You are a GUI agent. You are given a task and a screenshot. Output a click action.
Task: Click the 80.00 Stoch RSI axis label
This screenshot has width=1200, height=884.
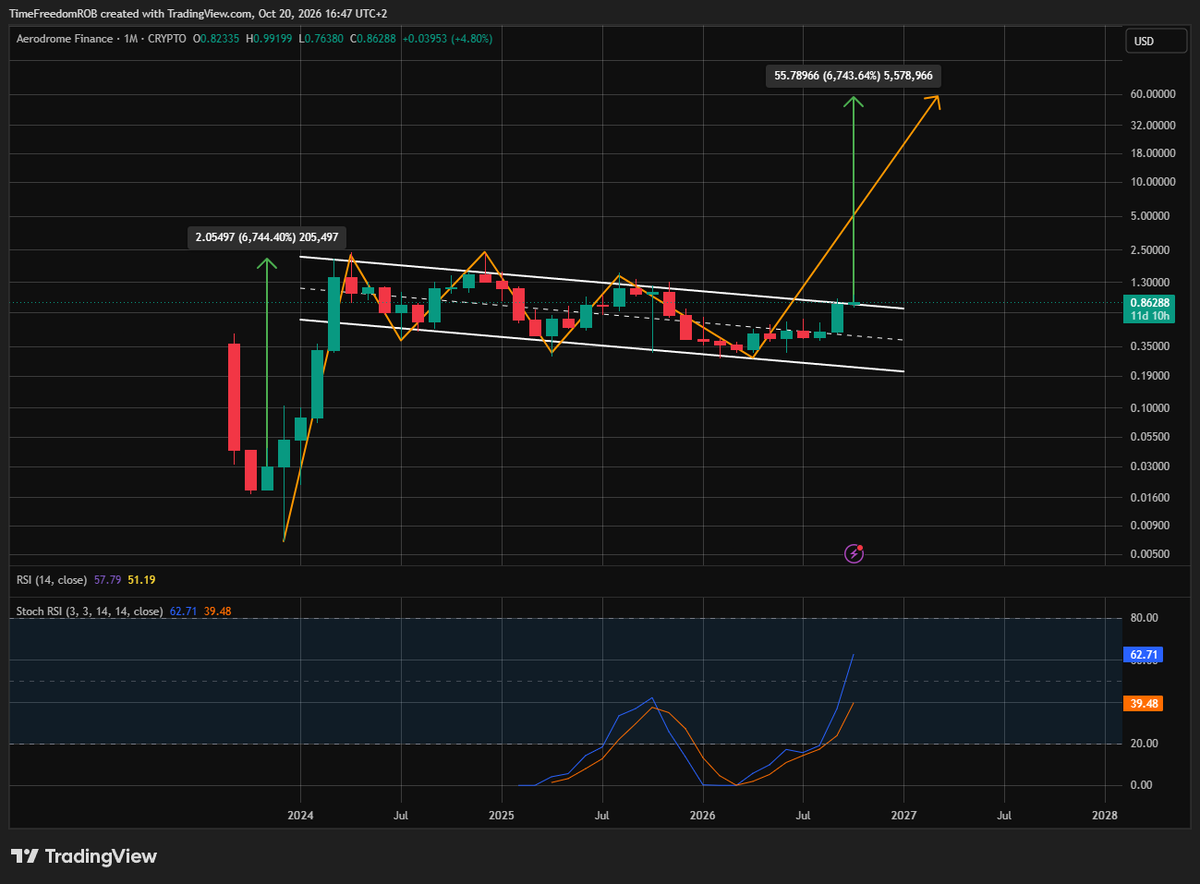click(x=1143, y=618)
